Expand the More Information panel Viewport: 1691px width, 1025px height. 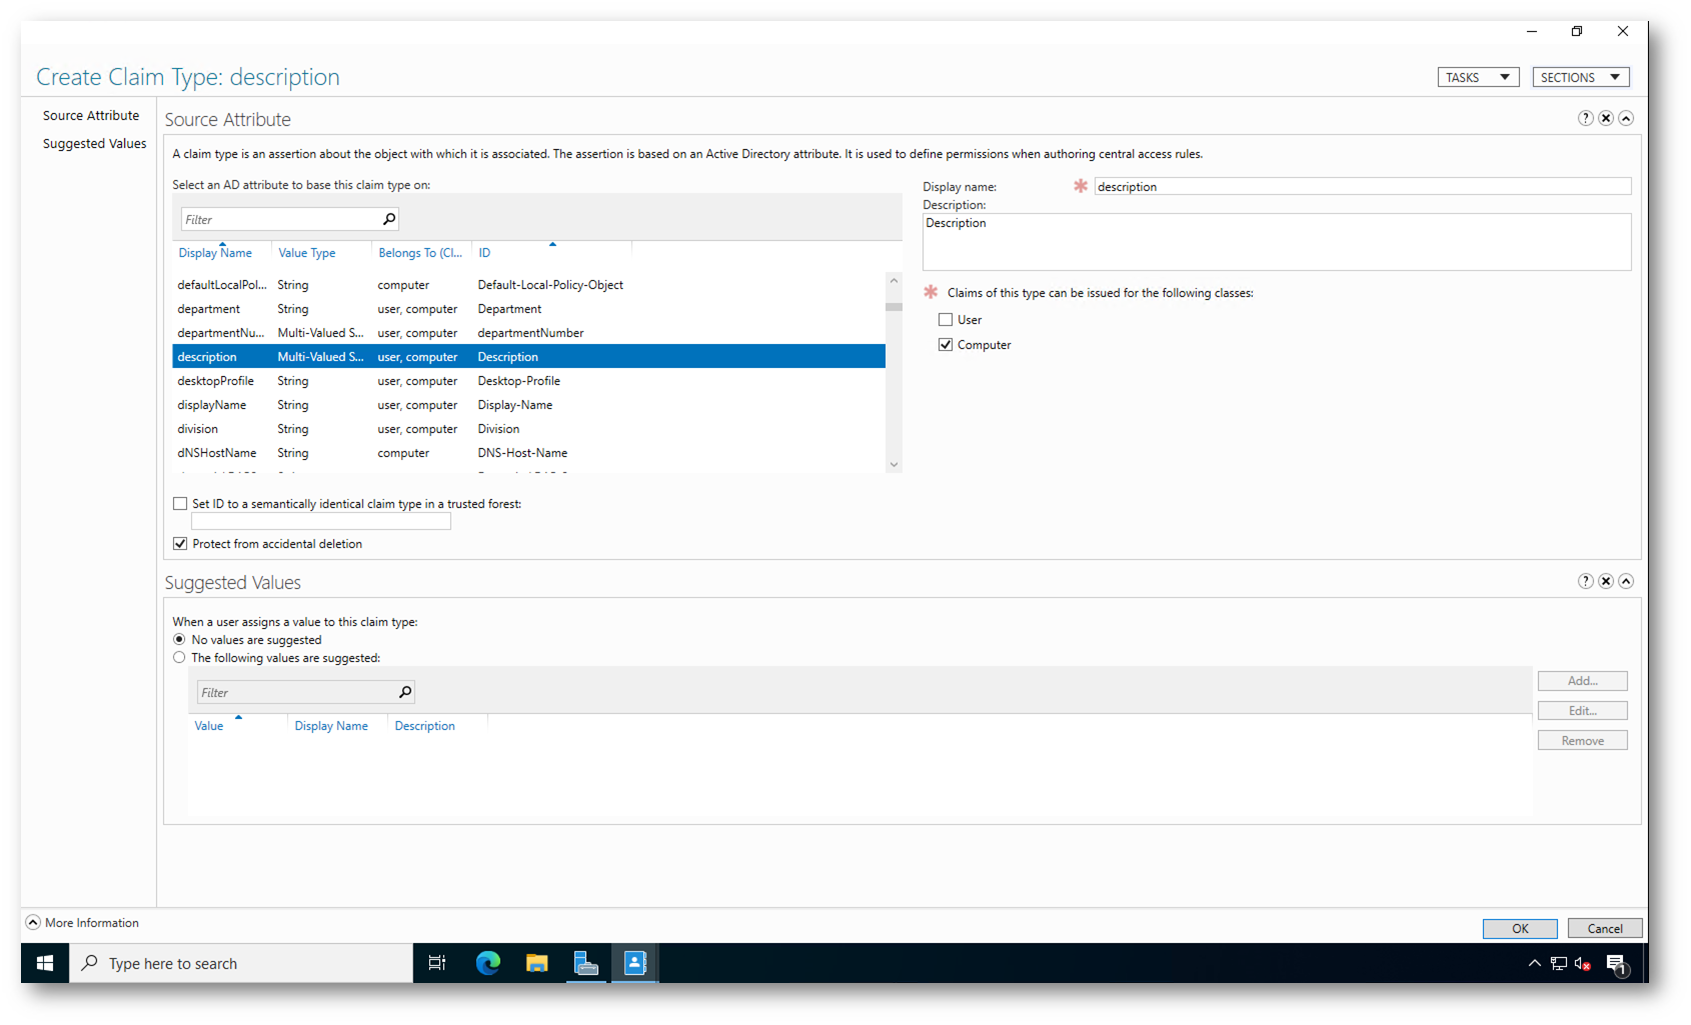(x=33, y=922)
